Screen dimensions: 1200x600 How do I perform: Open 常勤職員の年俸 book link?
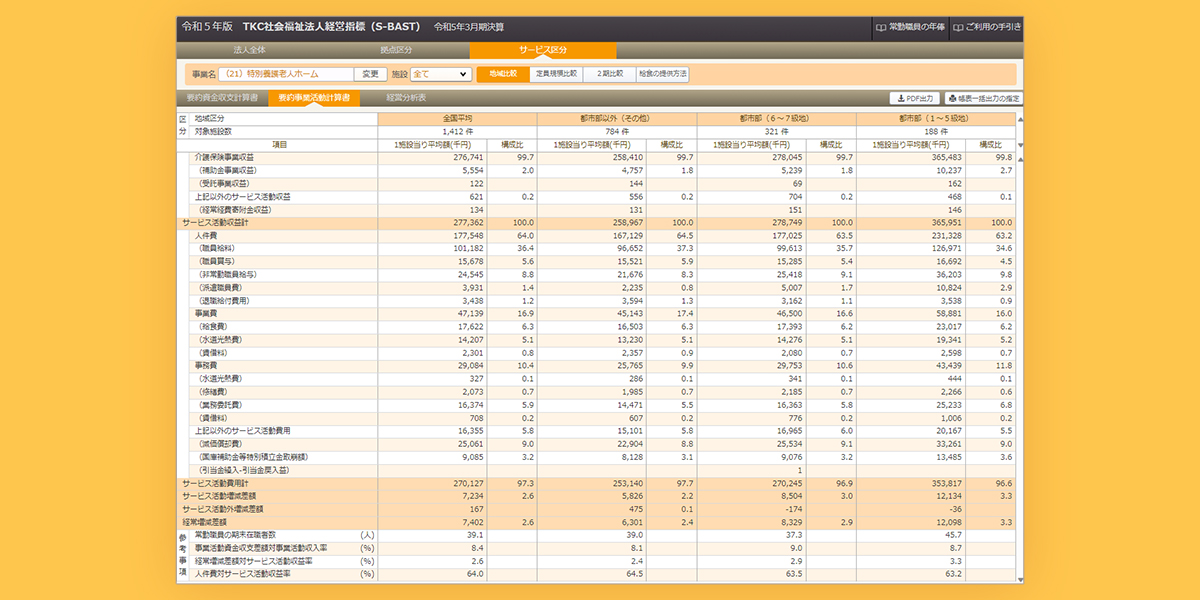point(910,28)
